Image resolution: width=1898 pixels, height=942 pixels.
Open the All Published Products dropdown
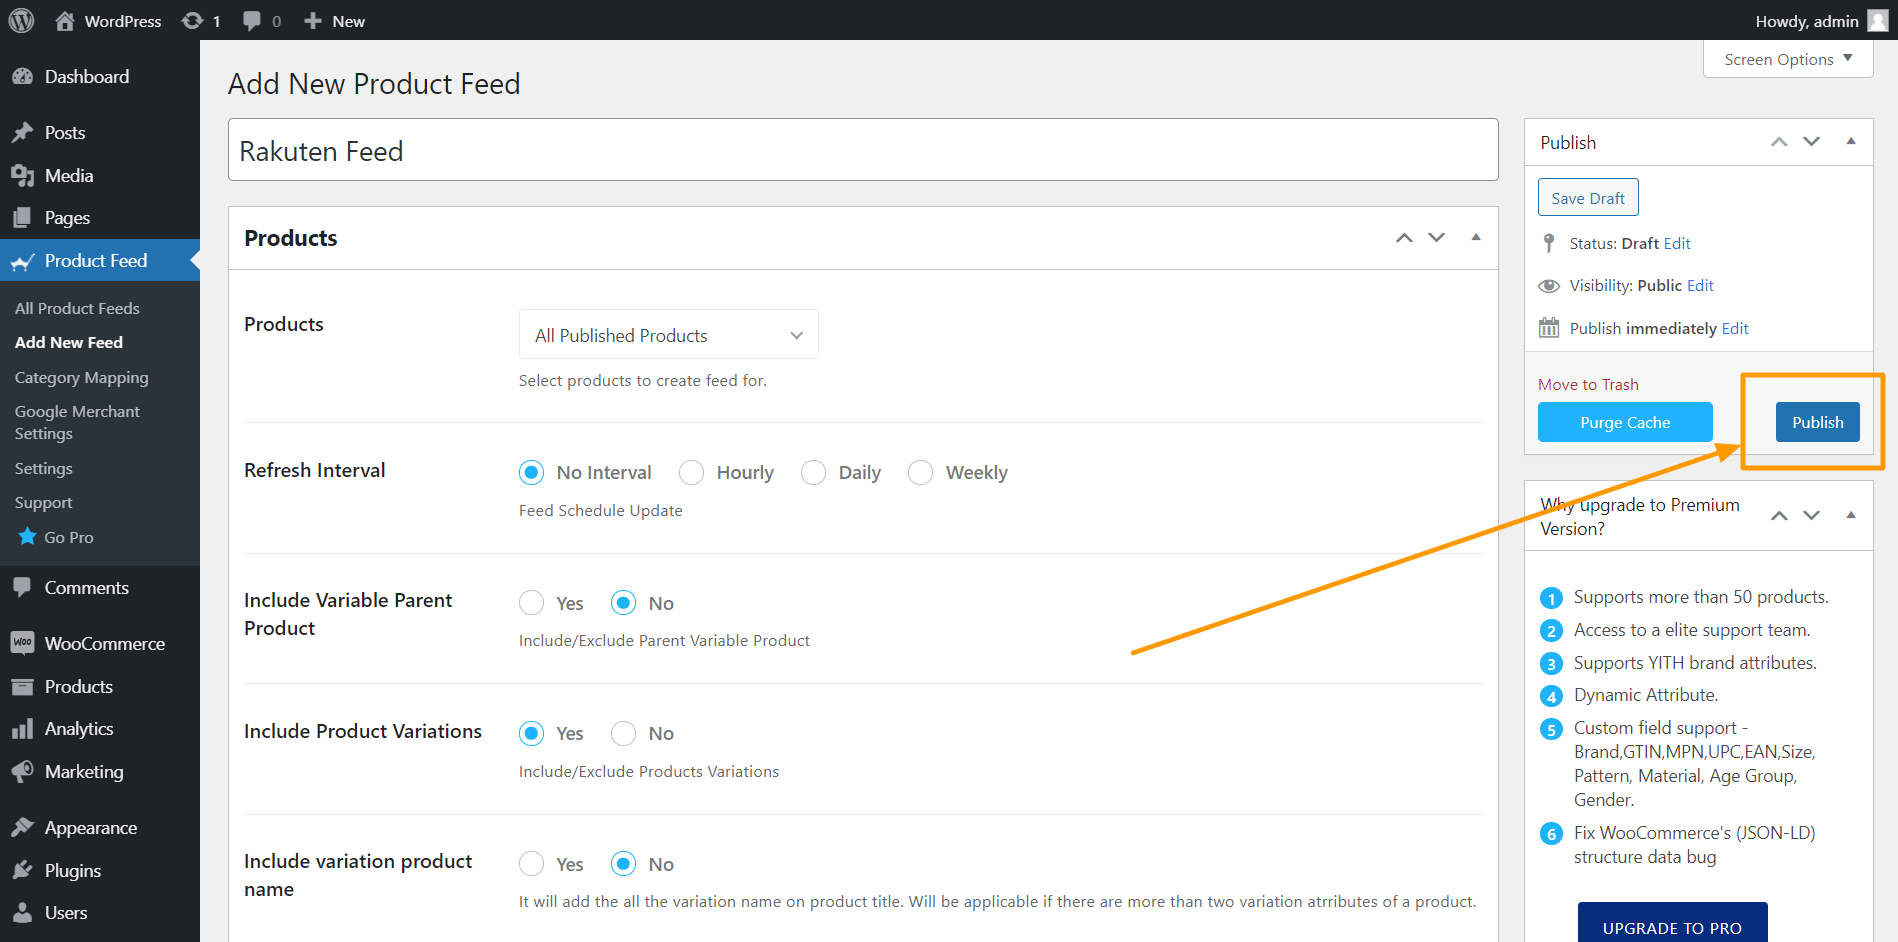pos(668,334)
